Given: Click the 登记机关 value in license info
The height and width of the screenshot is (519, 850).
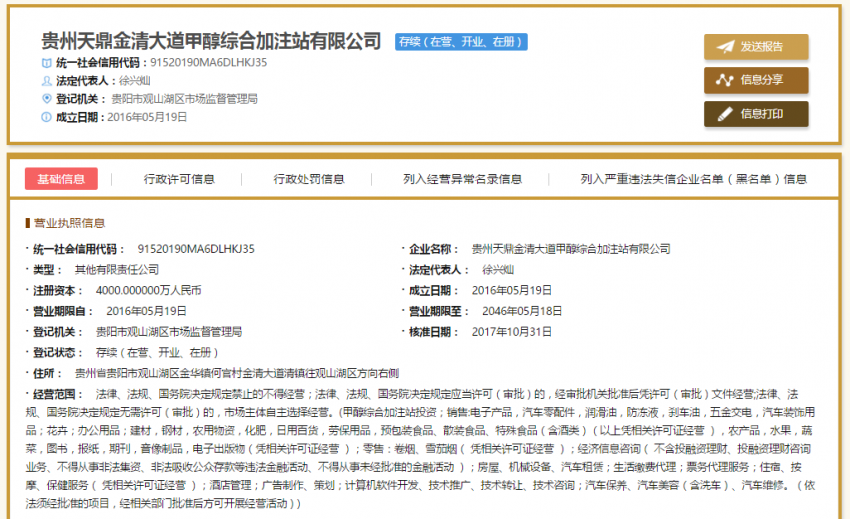Looking at the screenshot, I should click(169, 332).
